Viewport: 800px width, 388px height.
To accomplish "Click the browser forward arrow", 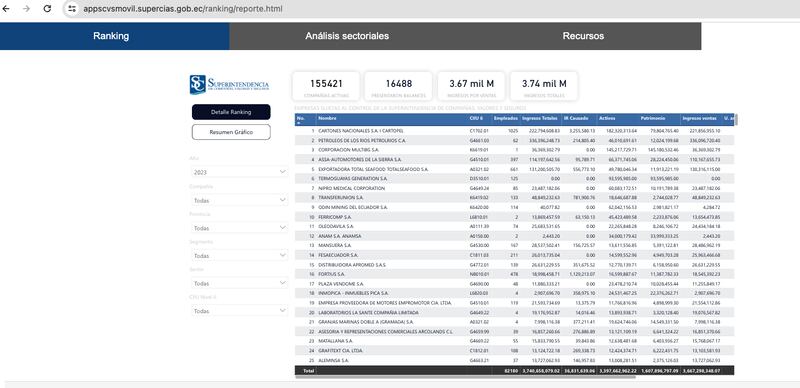I will tap(27, 9).
